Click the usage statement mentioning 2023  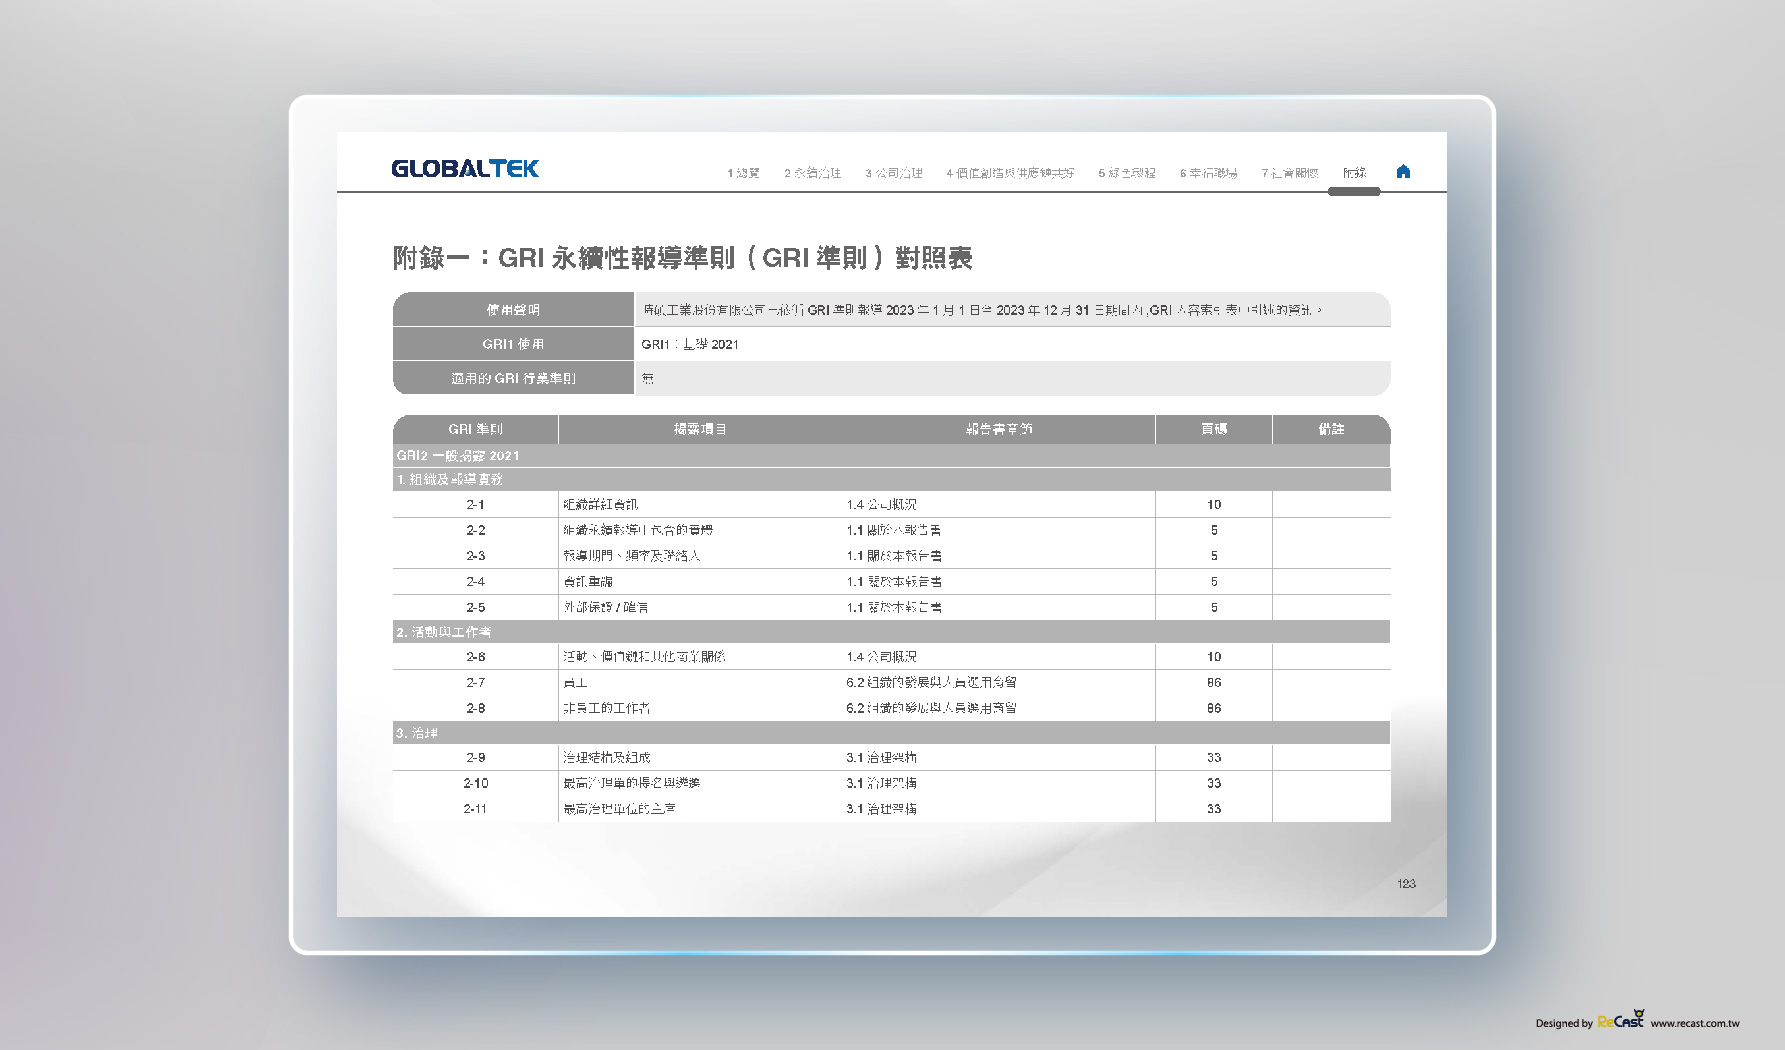point(981,310)
